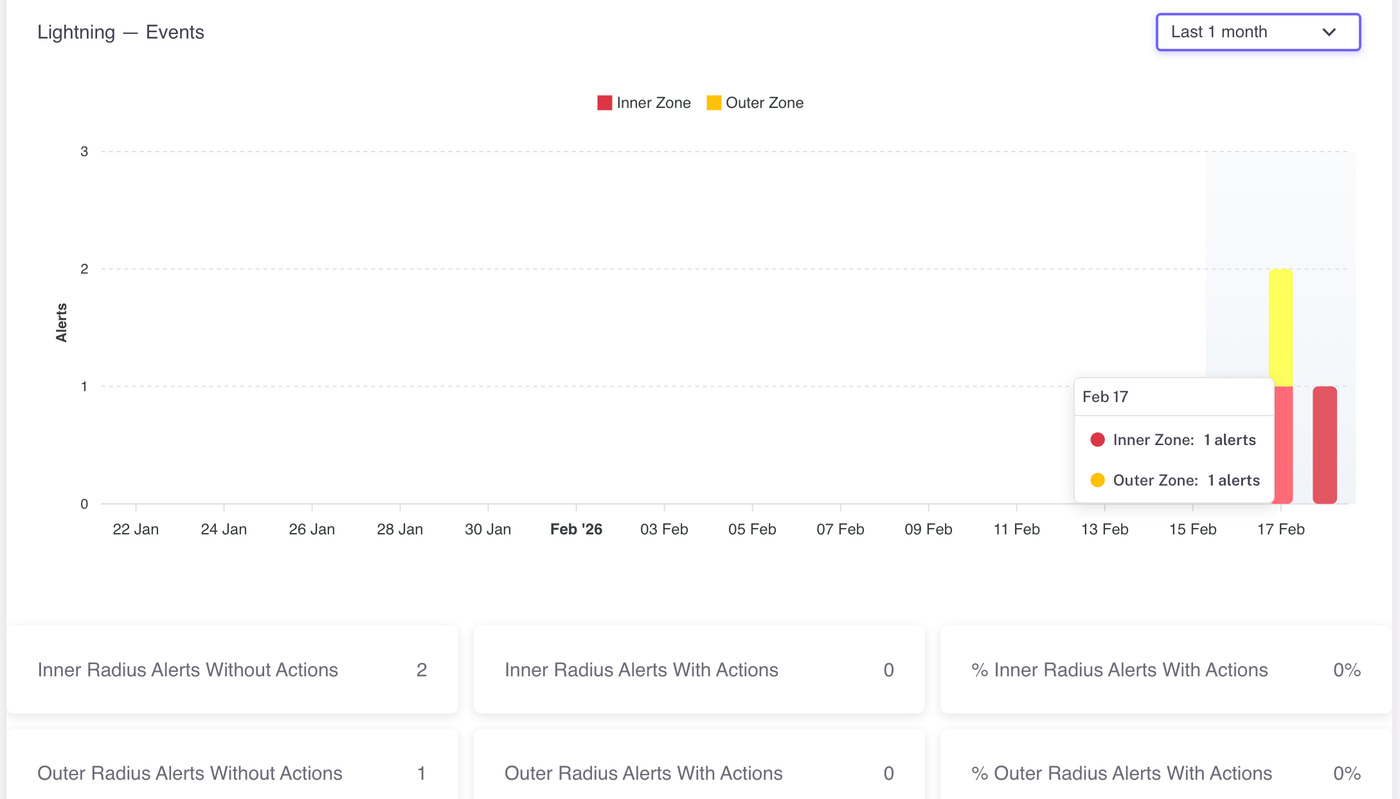Click the yellow Outer Zone bar segment
This screenshot has height=799, width=1400.
[x=1281, y=327]
